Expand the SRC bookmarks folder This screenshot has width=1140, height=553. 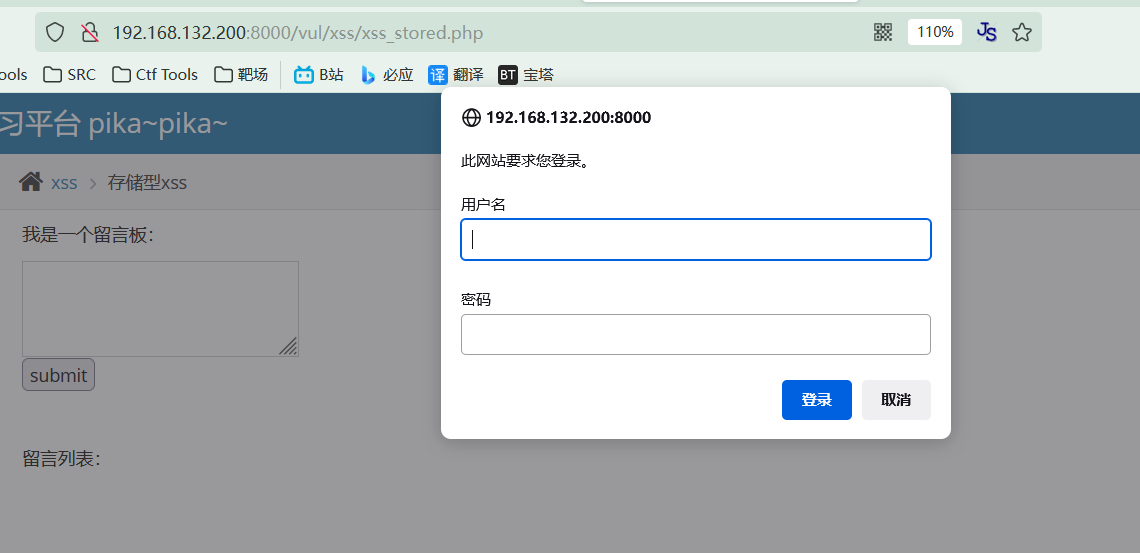coord(70,75)
